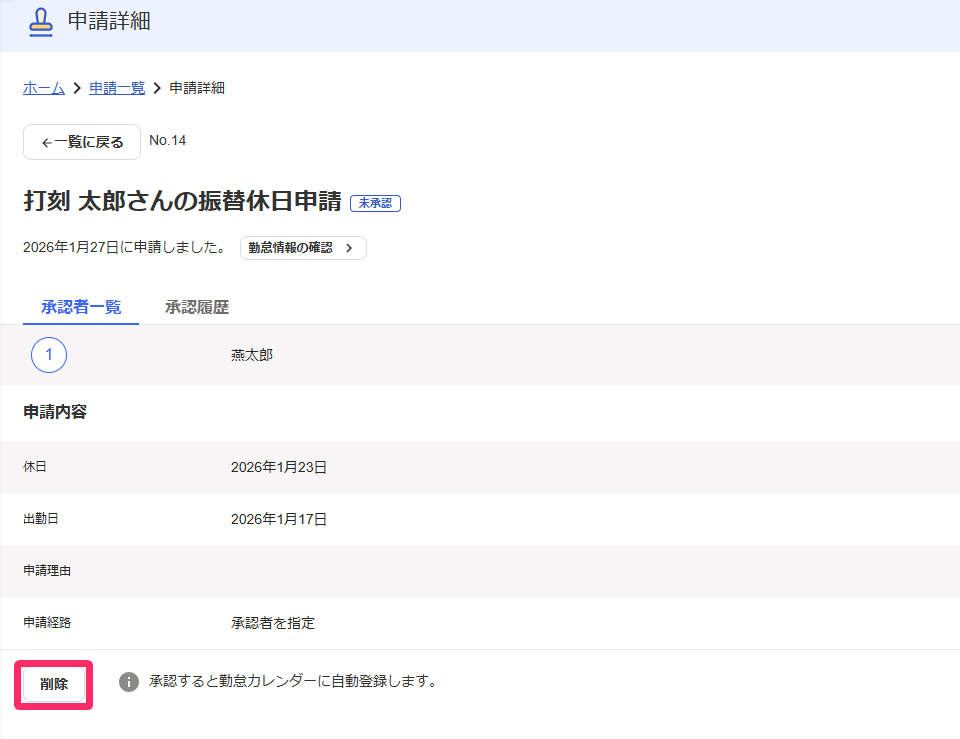Click the 出勤日 row label
This screenshot has width=960, height=739.
click(41, 519)
